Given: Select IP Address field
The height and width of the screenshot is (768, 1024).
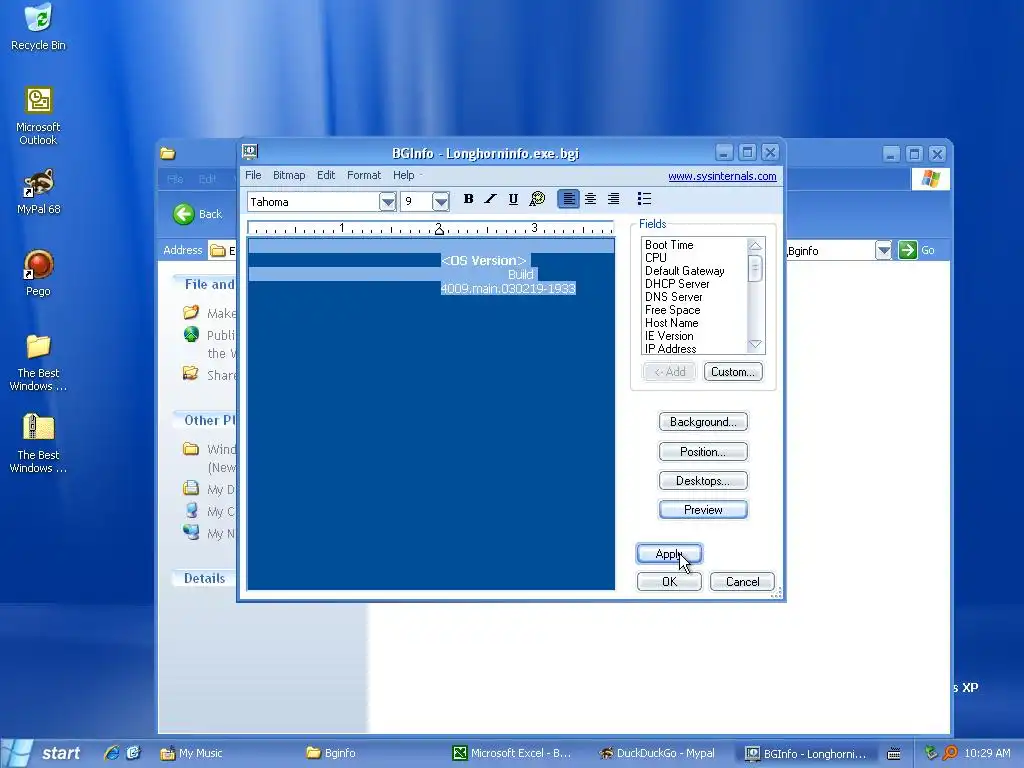Looking at the screenshot, I should click(x=670, y=349).
